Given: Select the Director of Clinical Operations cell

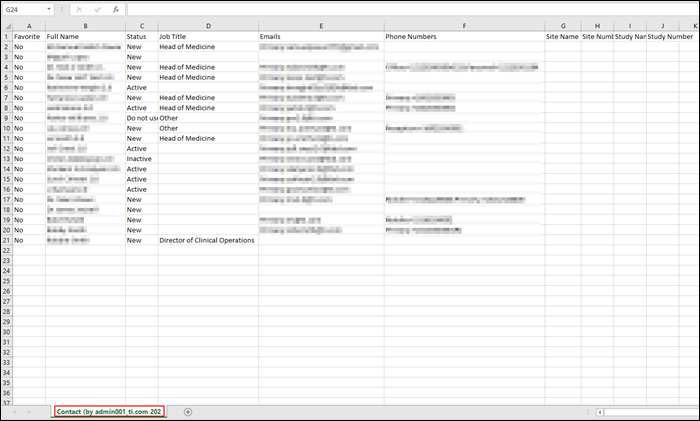Looking at the screenshot, I should coord(207,240).
